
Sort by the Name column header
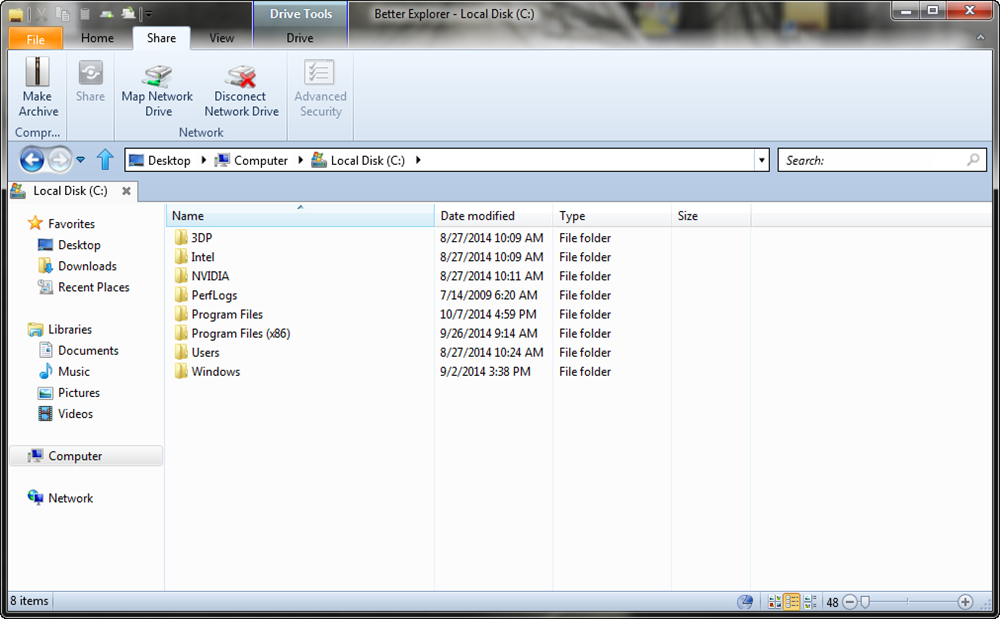[300, 215]
